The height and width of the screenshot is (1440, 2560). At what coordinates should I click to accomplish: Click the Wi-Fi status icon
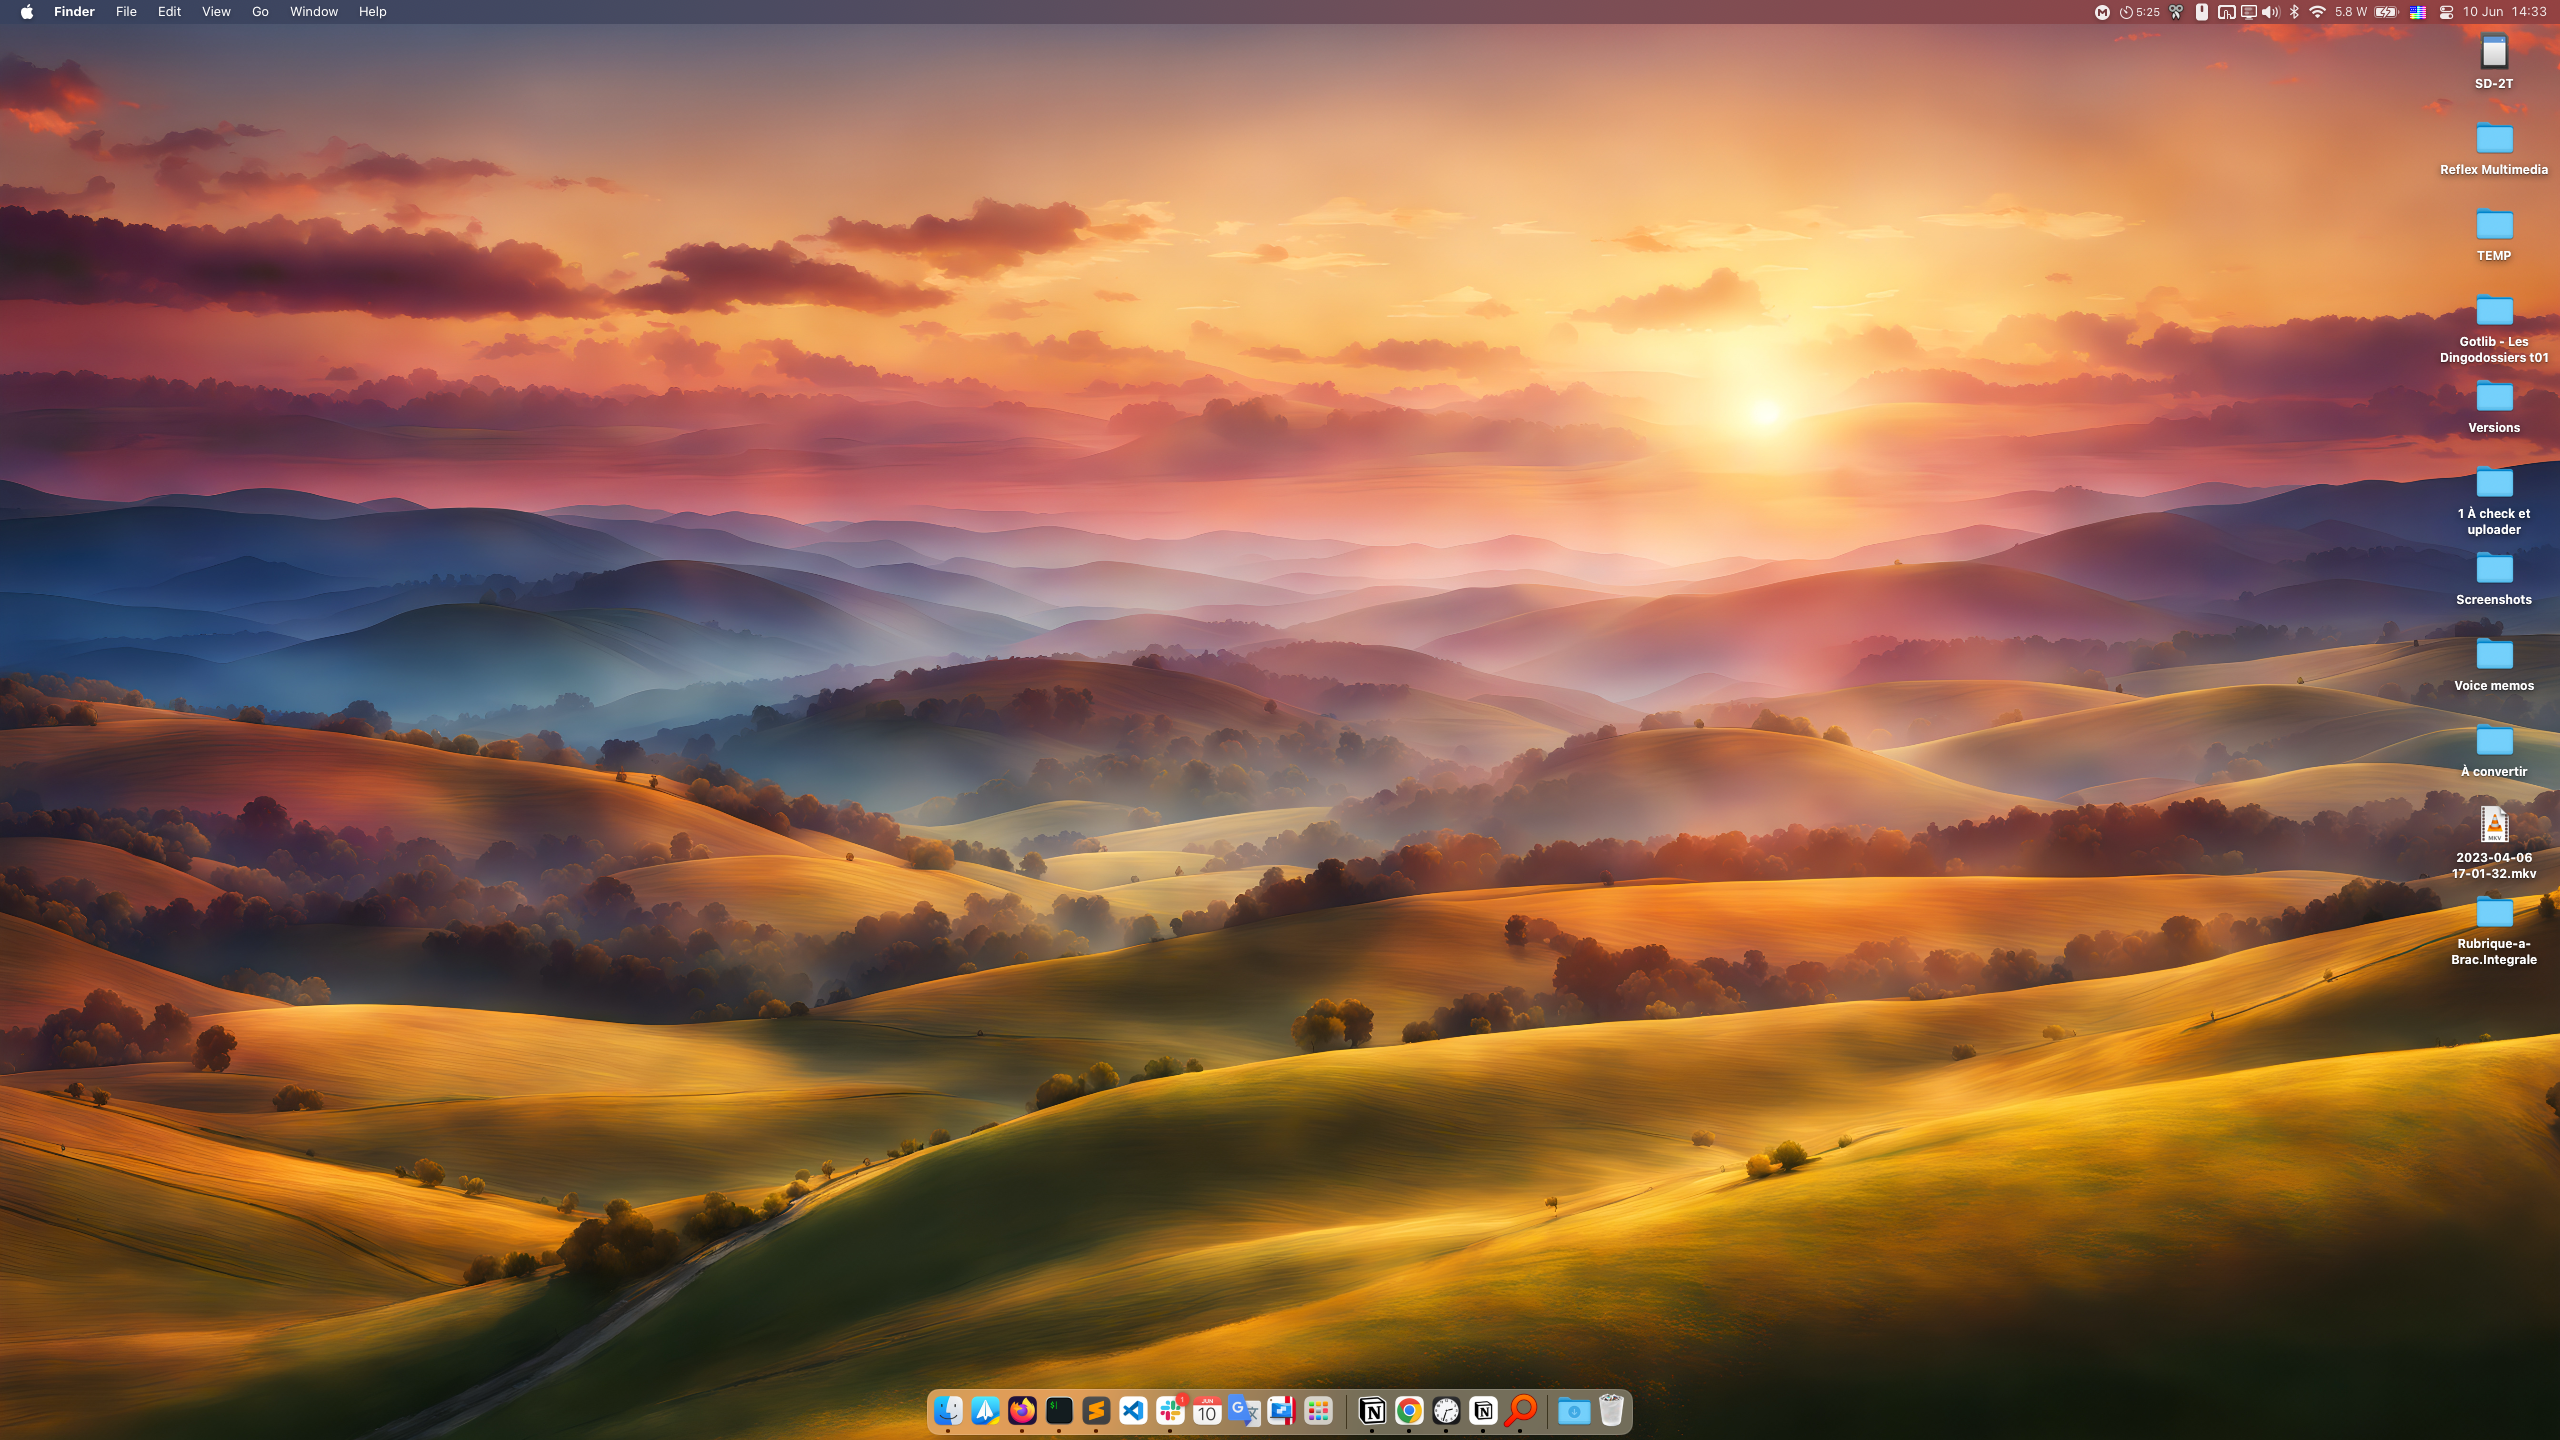pos(2317,12)
